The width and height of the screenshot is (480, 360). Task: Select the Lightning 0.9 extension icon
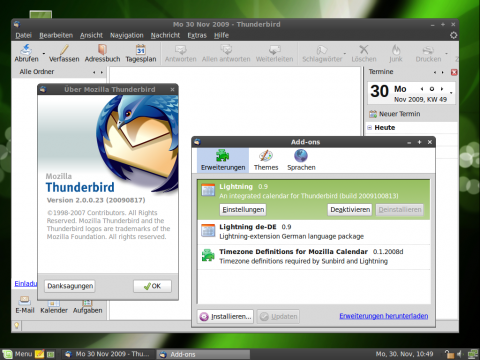[x=208, y=190]
